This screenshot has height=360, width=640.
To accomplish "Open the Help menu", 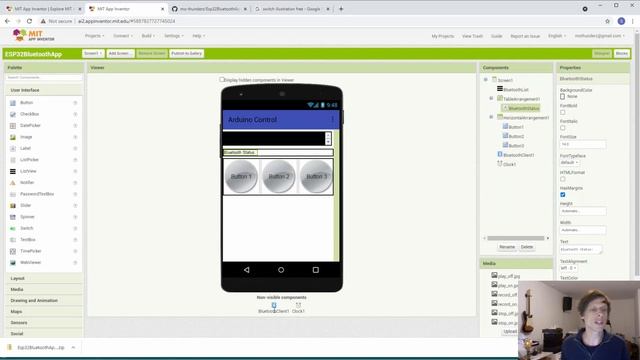I will 199,36.
